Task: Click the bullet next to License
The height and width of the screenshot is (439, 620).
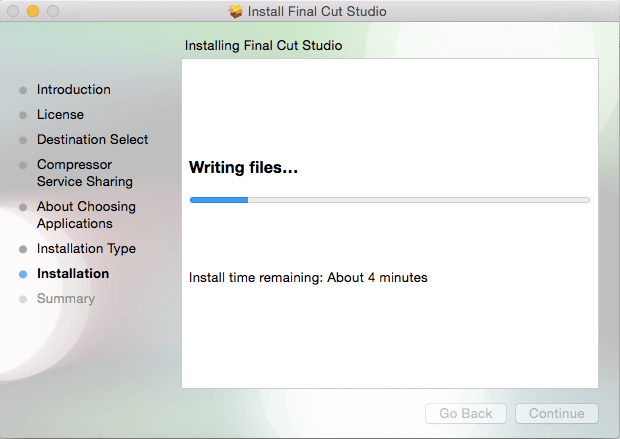Action: coord(23,115)
